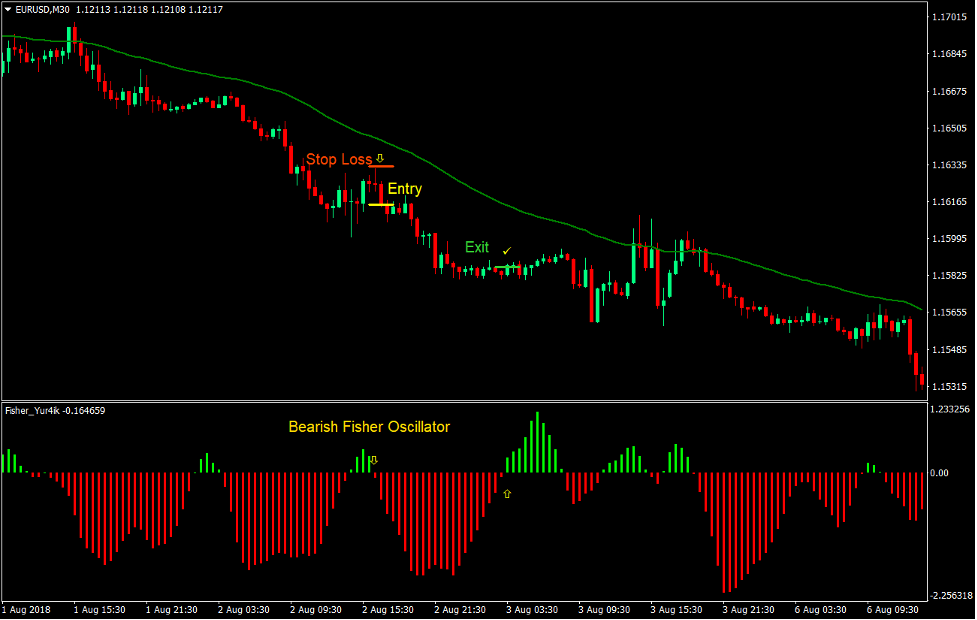Click the Entry text annotation

pos(404,188)
